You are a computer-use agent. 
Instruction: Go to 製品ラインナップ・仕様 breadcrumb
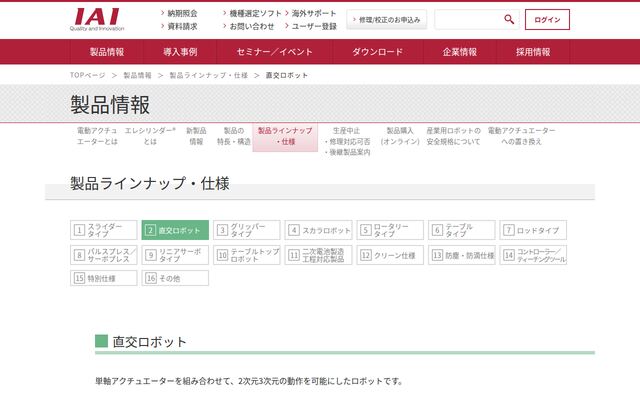pos(209,75)
